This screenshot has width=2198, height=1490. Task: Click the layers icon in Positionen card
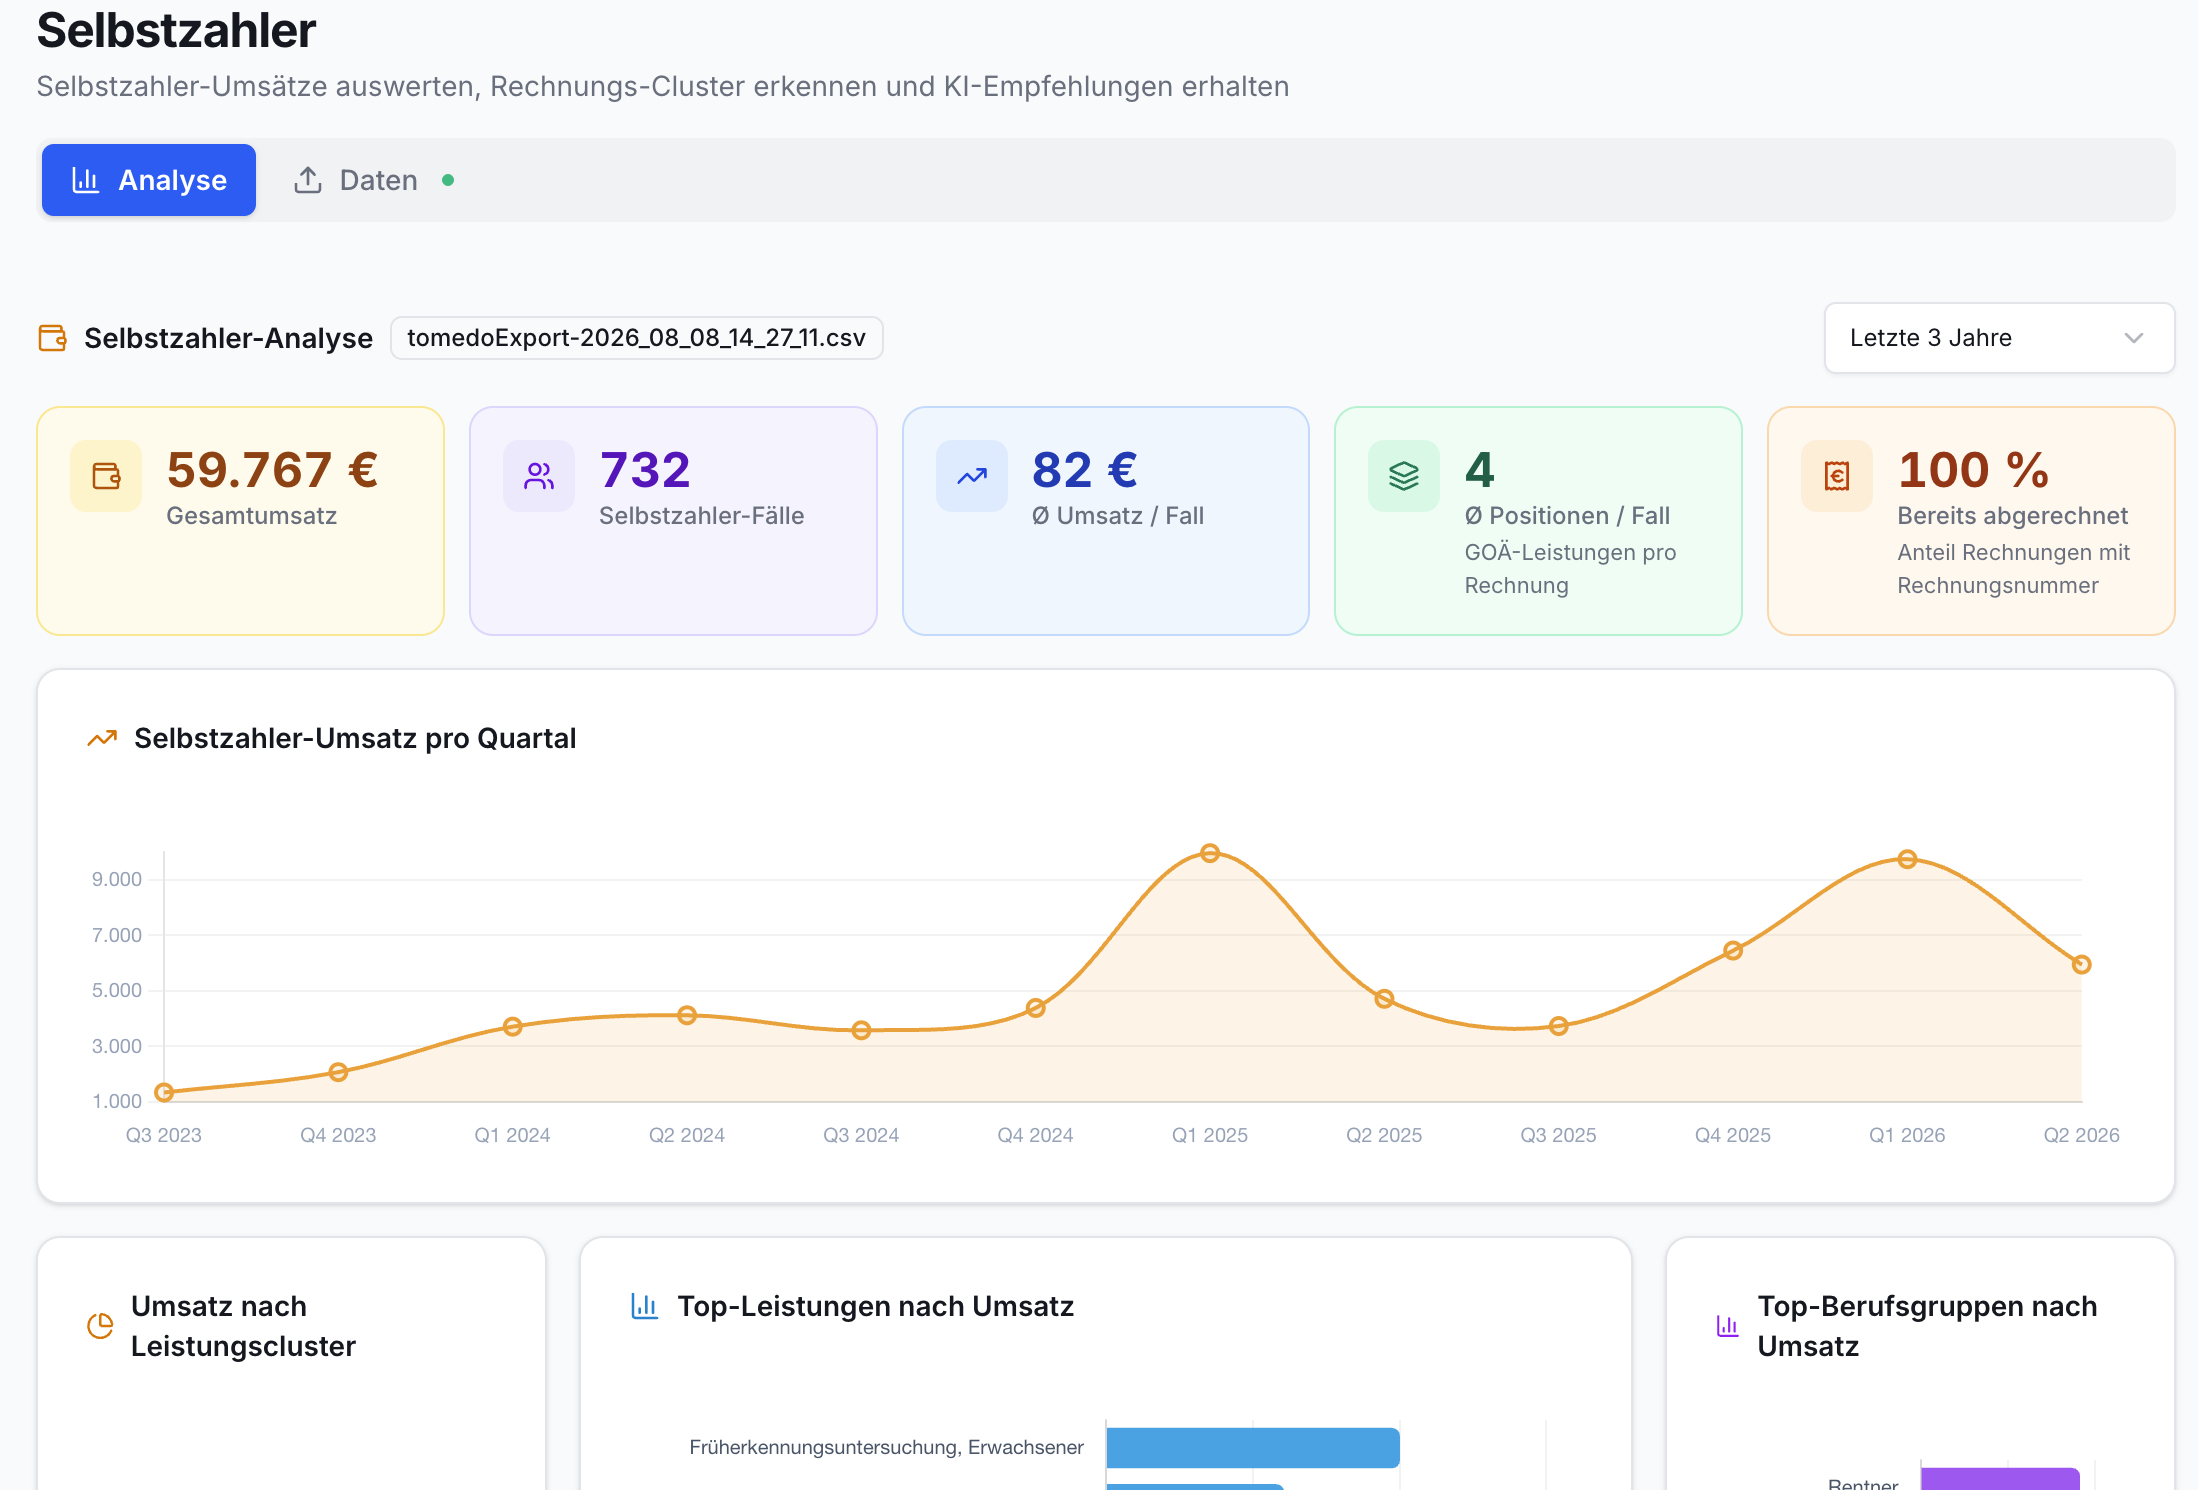click(1404, 476)
